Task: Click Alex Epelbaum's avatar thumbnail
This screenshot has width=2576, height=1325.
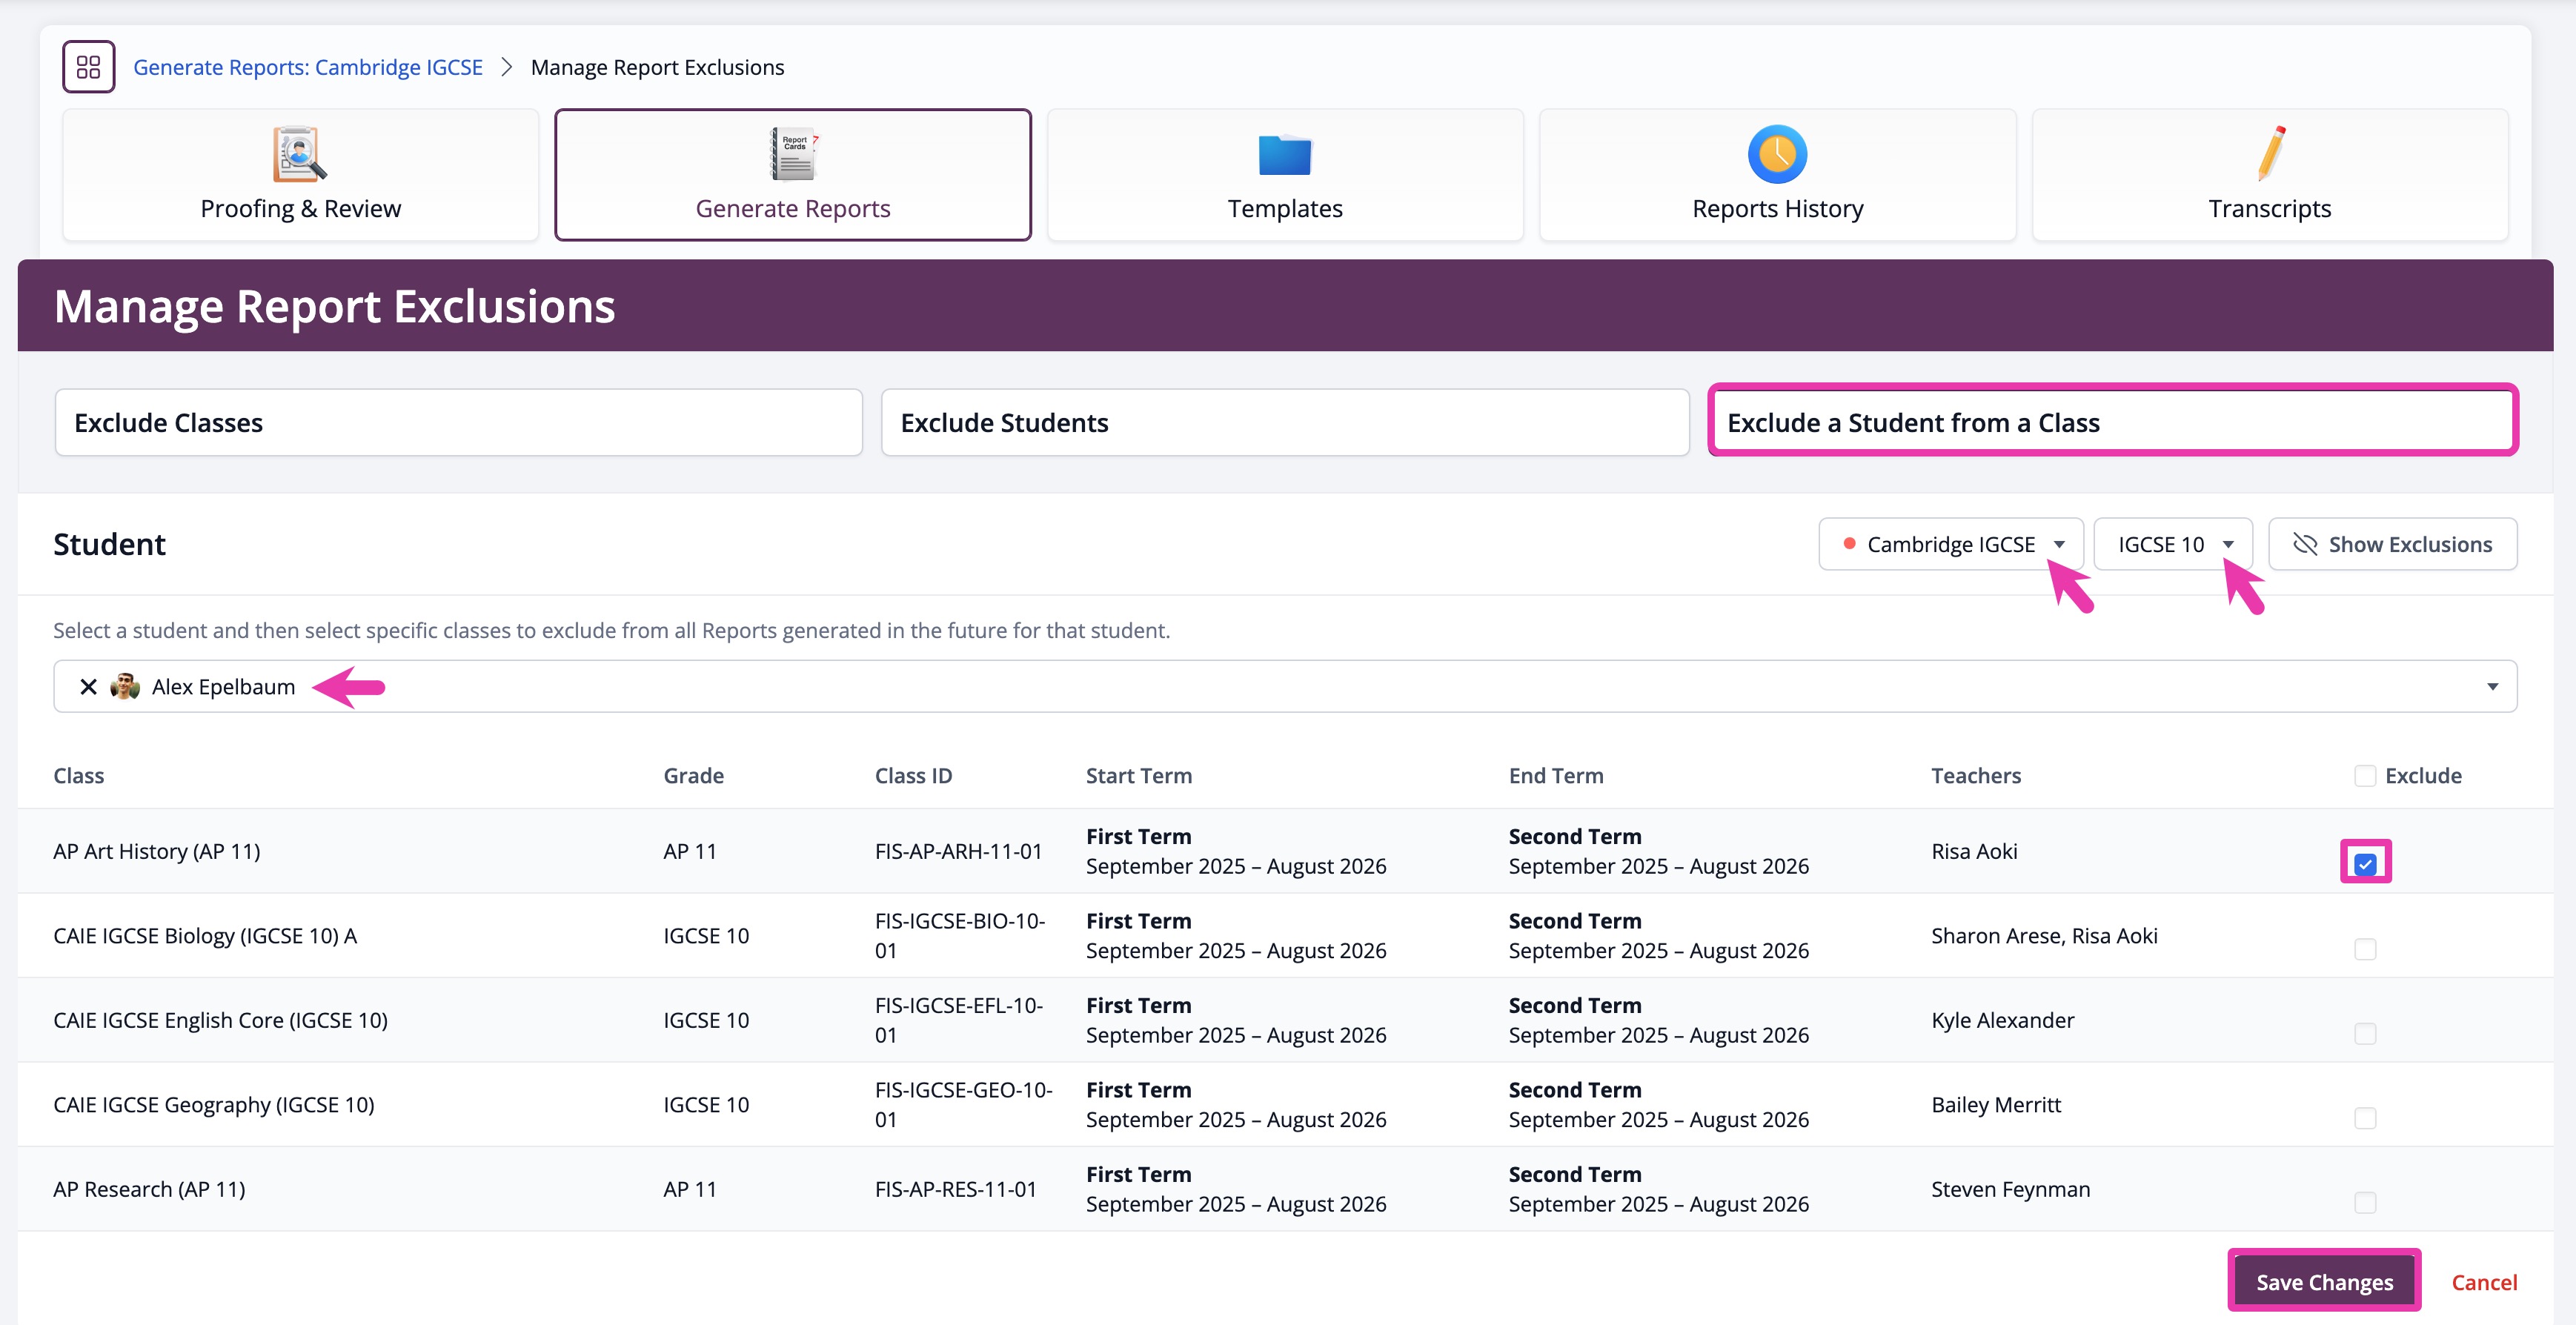Action: point(125,687)
